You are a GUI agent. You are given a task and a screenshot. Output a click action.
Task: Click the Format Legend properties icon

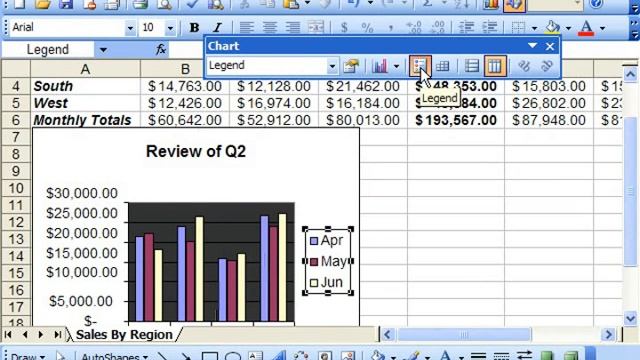click(351, 66)
